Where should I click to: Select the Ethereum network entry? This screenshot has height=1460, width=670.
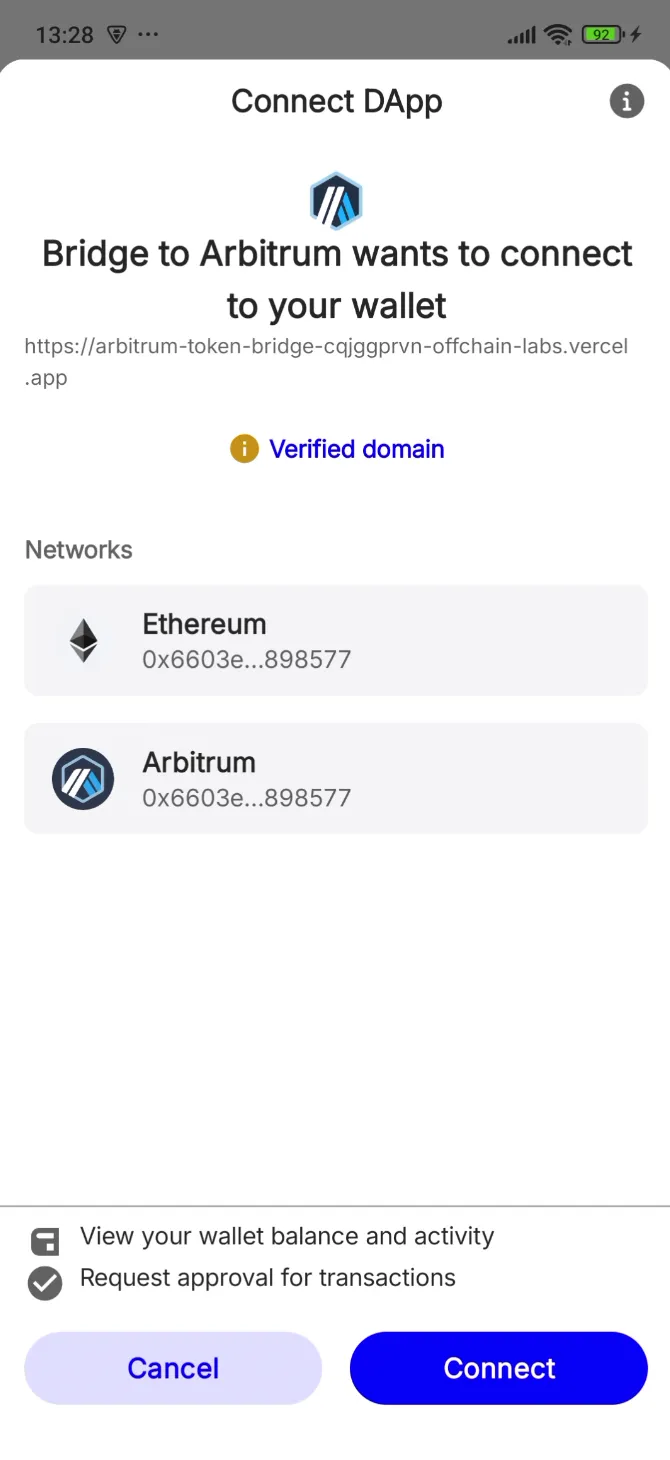click(x=336, y=639)
